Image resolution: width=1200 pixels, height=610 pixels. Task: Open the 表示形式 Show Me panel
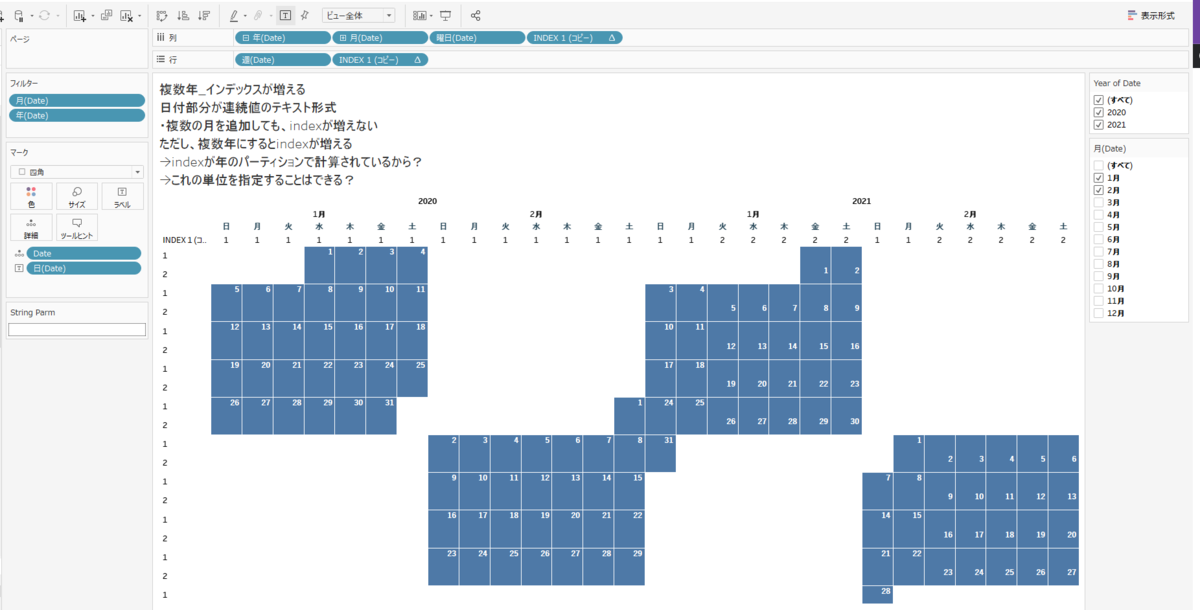[1151, 16]
